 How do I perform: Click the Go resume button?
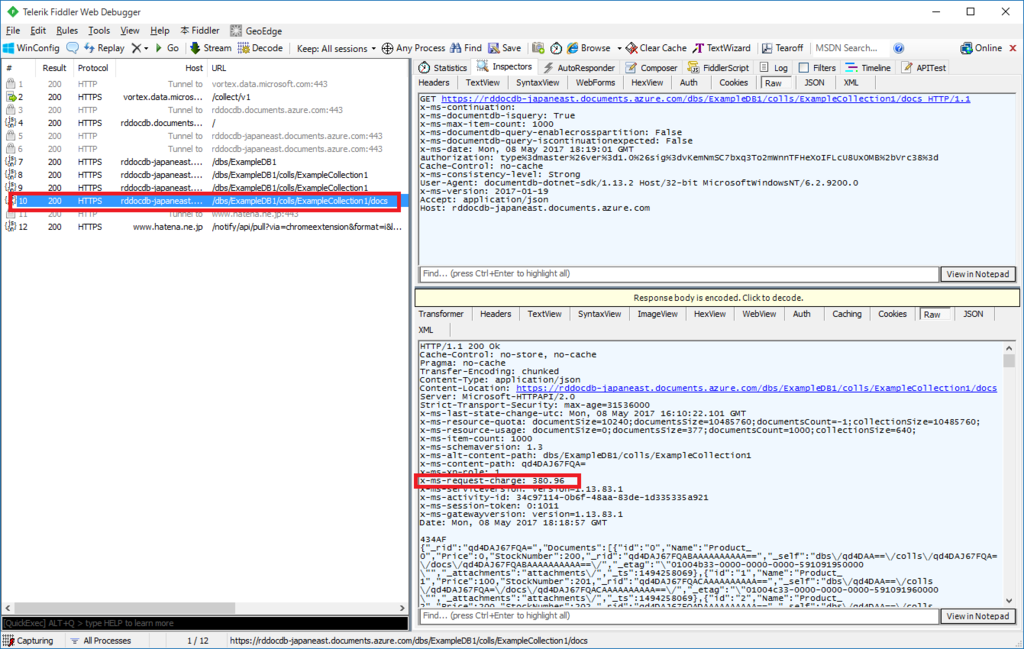(x=167, y=48)
